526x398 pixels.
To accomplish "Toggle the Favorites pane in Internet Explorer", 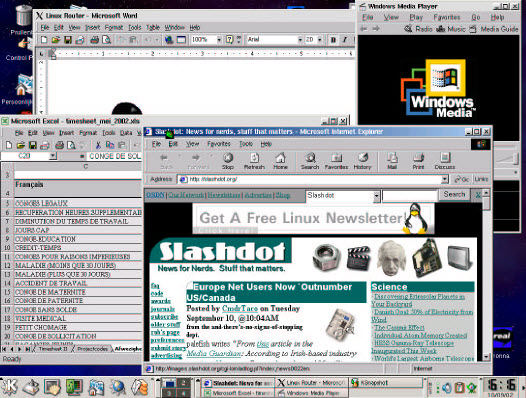I will tap(336, 161).
